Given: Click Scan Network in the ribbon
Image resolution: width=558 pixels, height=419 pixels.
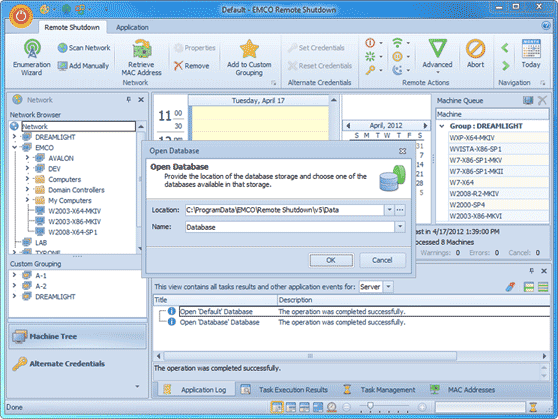Looking at the screenshot, I should (x=84, y=48).
